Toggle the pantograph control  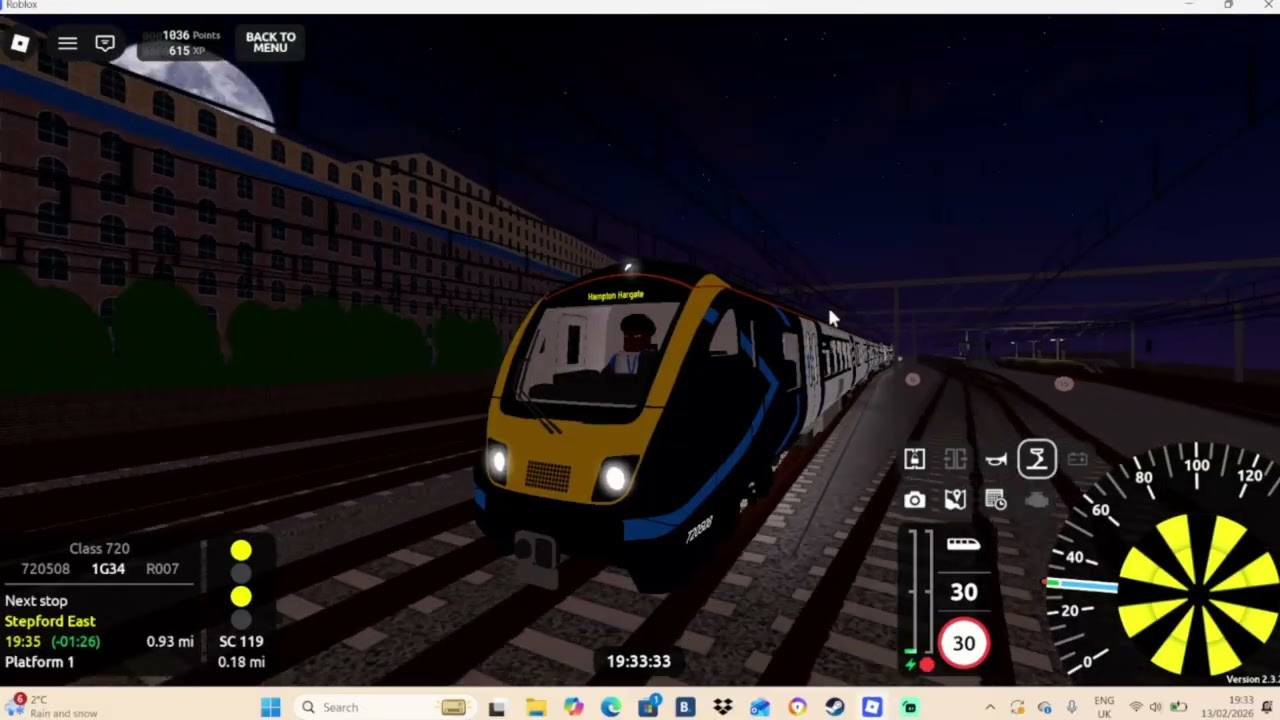[x=1037, y=459]
